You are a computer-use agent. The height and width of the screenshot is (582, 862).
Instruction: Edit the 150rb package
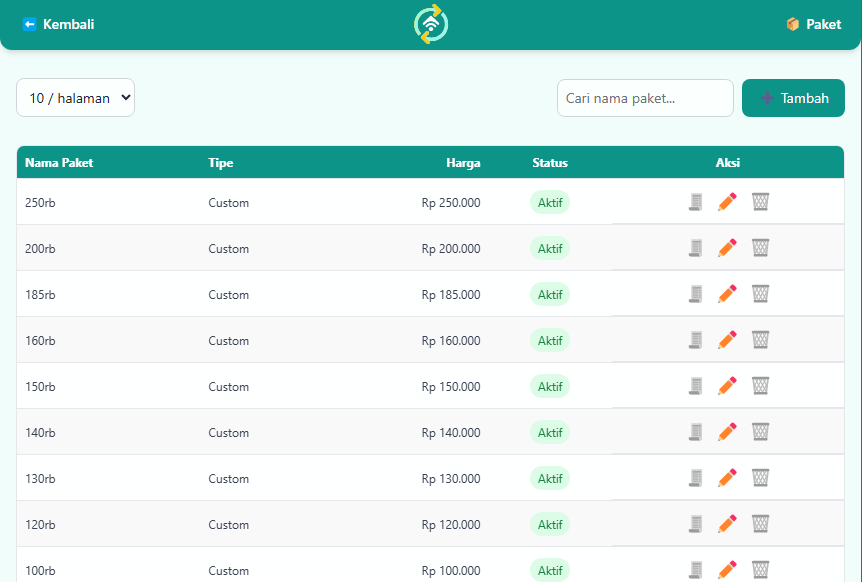tap(727, 385)
